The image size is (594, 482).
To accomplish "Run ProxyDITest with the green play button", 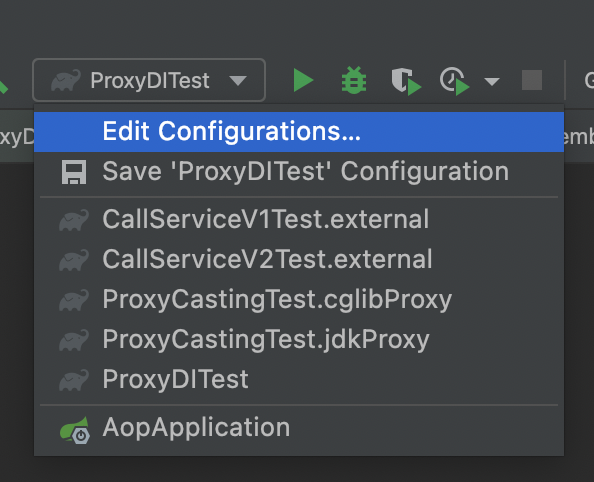I will 303,80.
